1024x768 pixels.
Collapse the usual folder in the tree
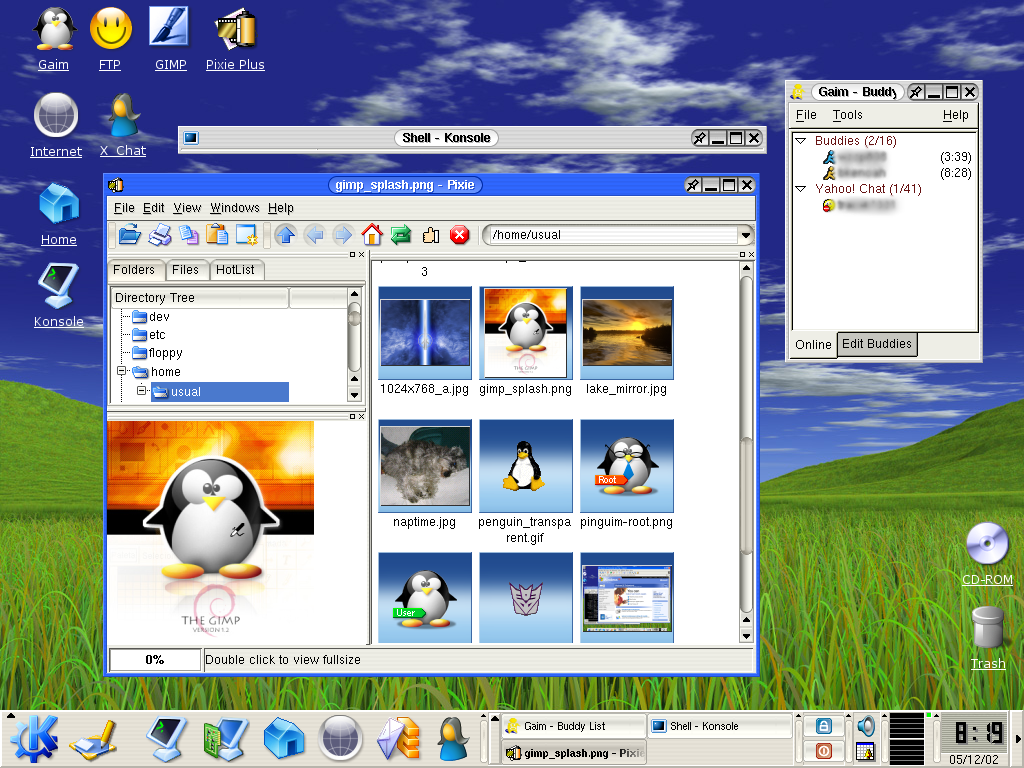(141, 391)
